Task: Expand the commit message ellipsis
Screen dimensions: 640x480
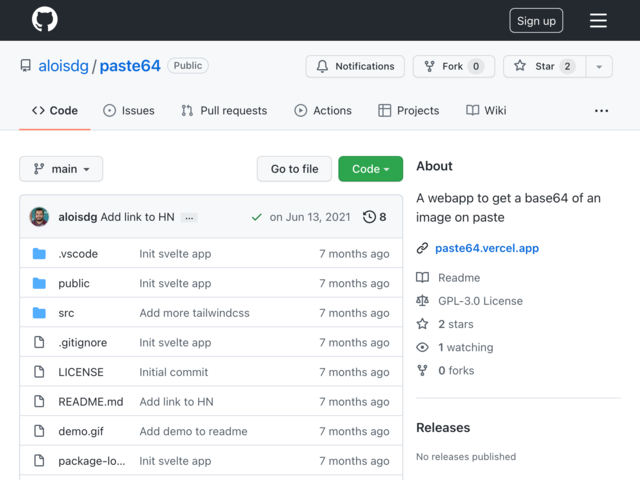Action: tap(189, 218)
